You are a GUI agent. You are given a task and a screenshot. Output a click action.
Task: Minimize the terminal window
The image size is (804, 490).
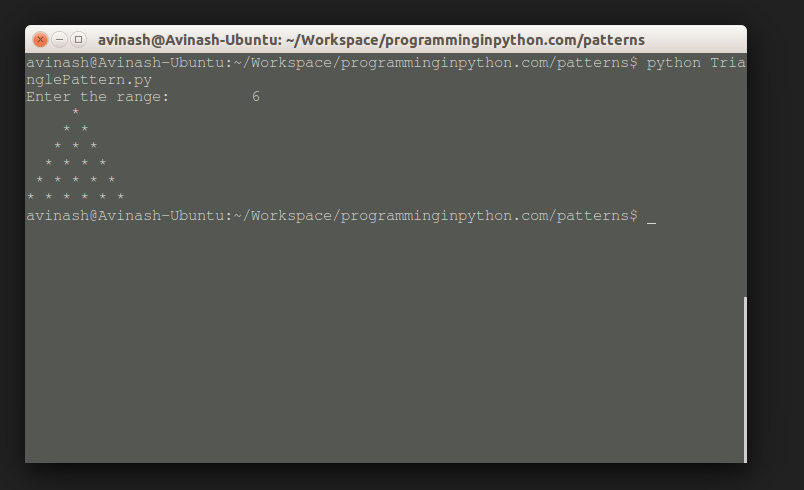(59, 39)
